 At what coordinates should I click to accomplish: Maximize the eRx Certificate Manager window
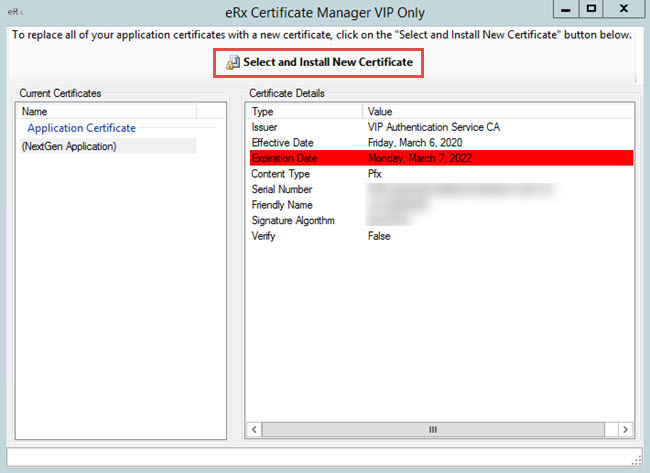[591, 9]
